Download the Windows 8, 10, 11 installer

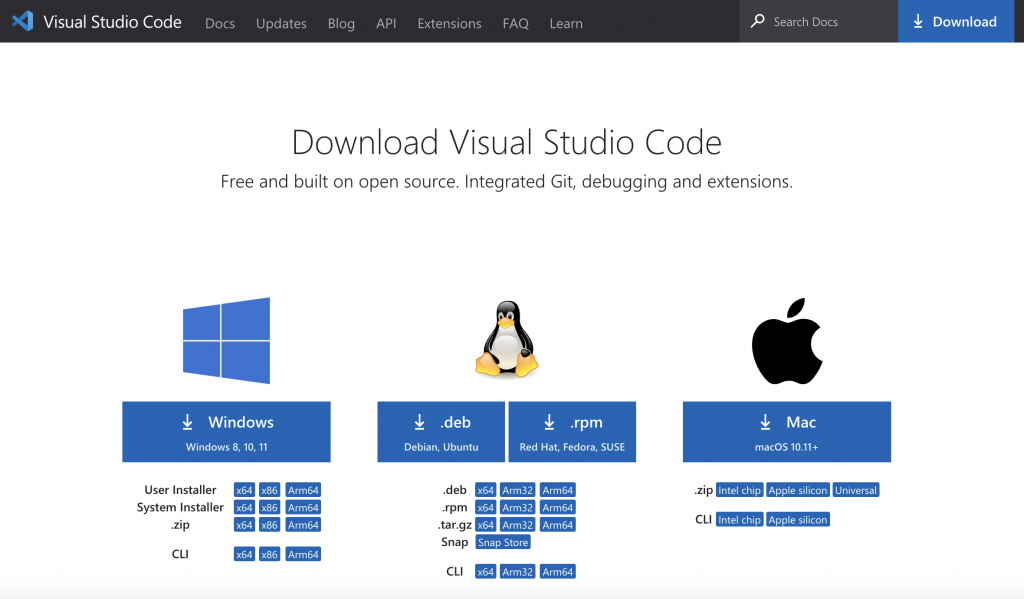tap(226, 432)
